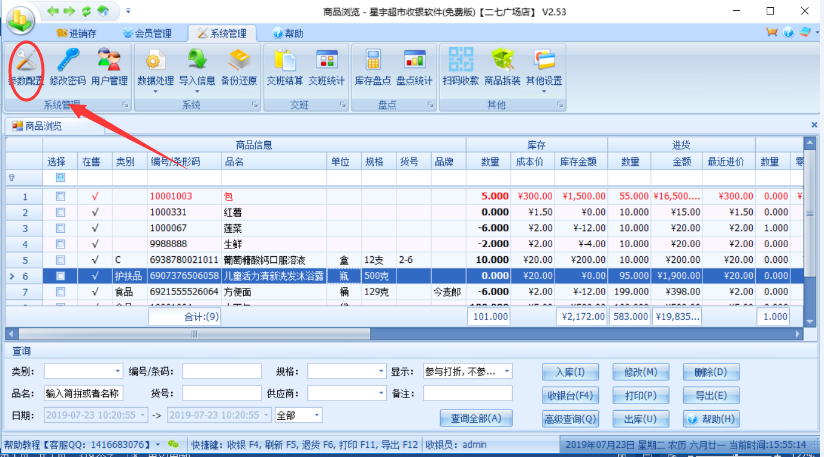Open 其他设置 other settings
This screenshot has width=824, height=457.
544,70
